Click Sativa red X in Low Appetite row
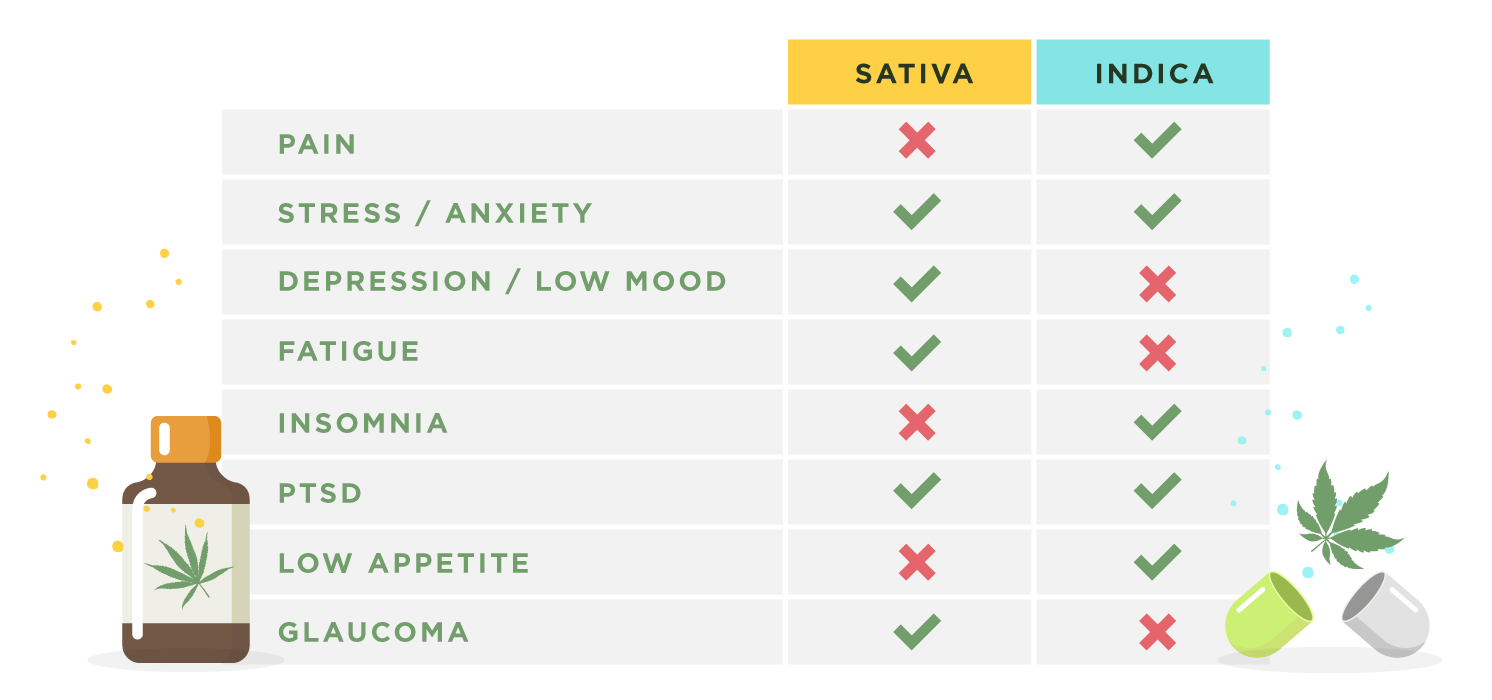The height and width of the screenshot is (700, 1492). coord(916,562)
